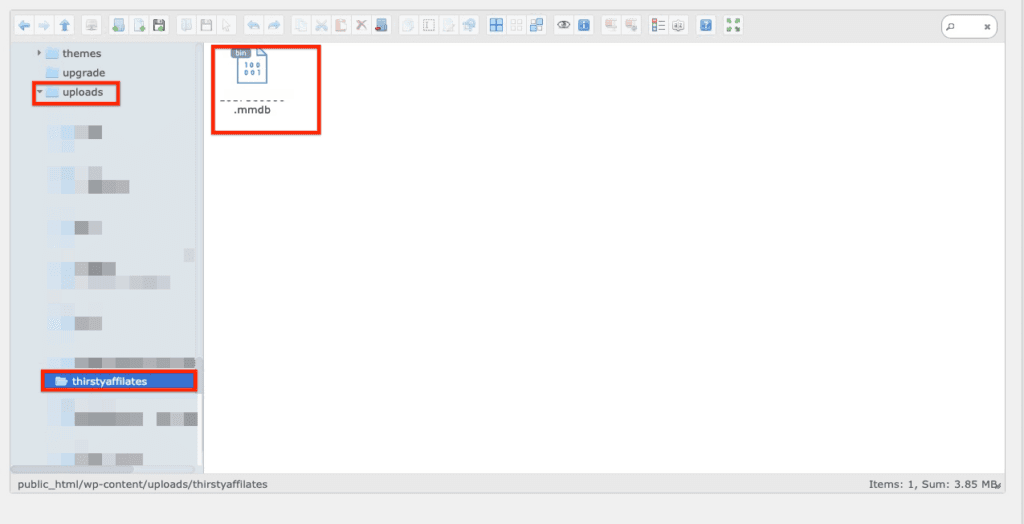Viewport: 1024px width, 524px height.
Task: Expand the themes folder arrow
Action: click(x=39, y=53)
